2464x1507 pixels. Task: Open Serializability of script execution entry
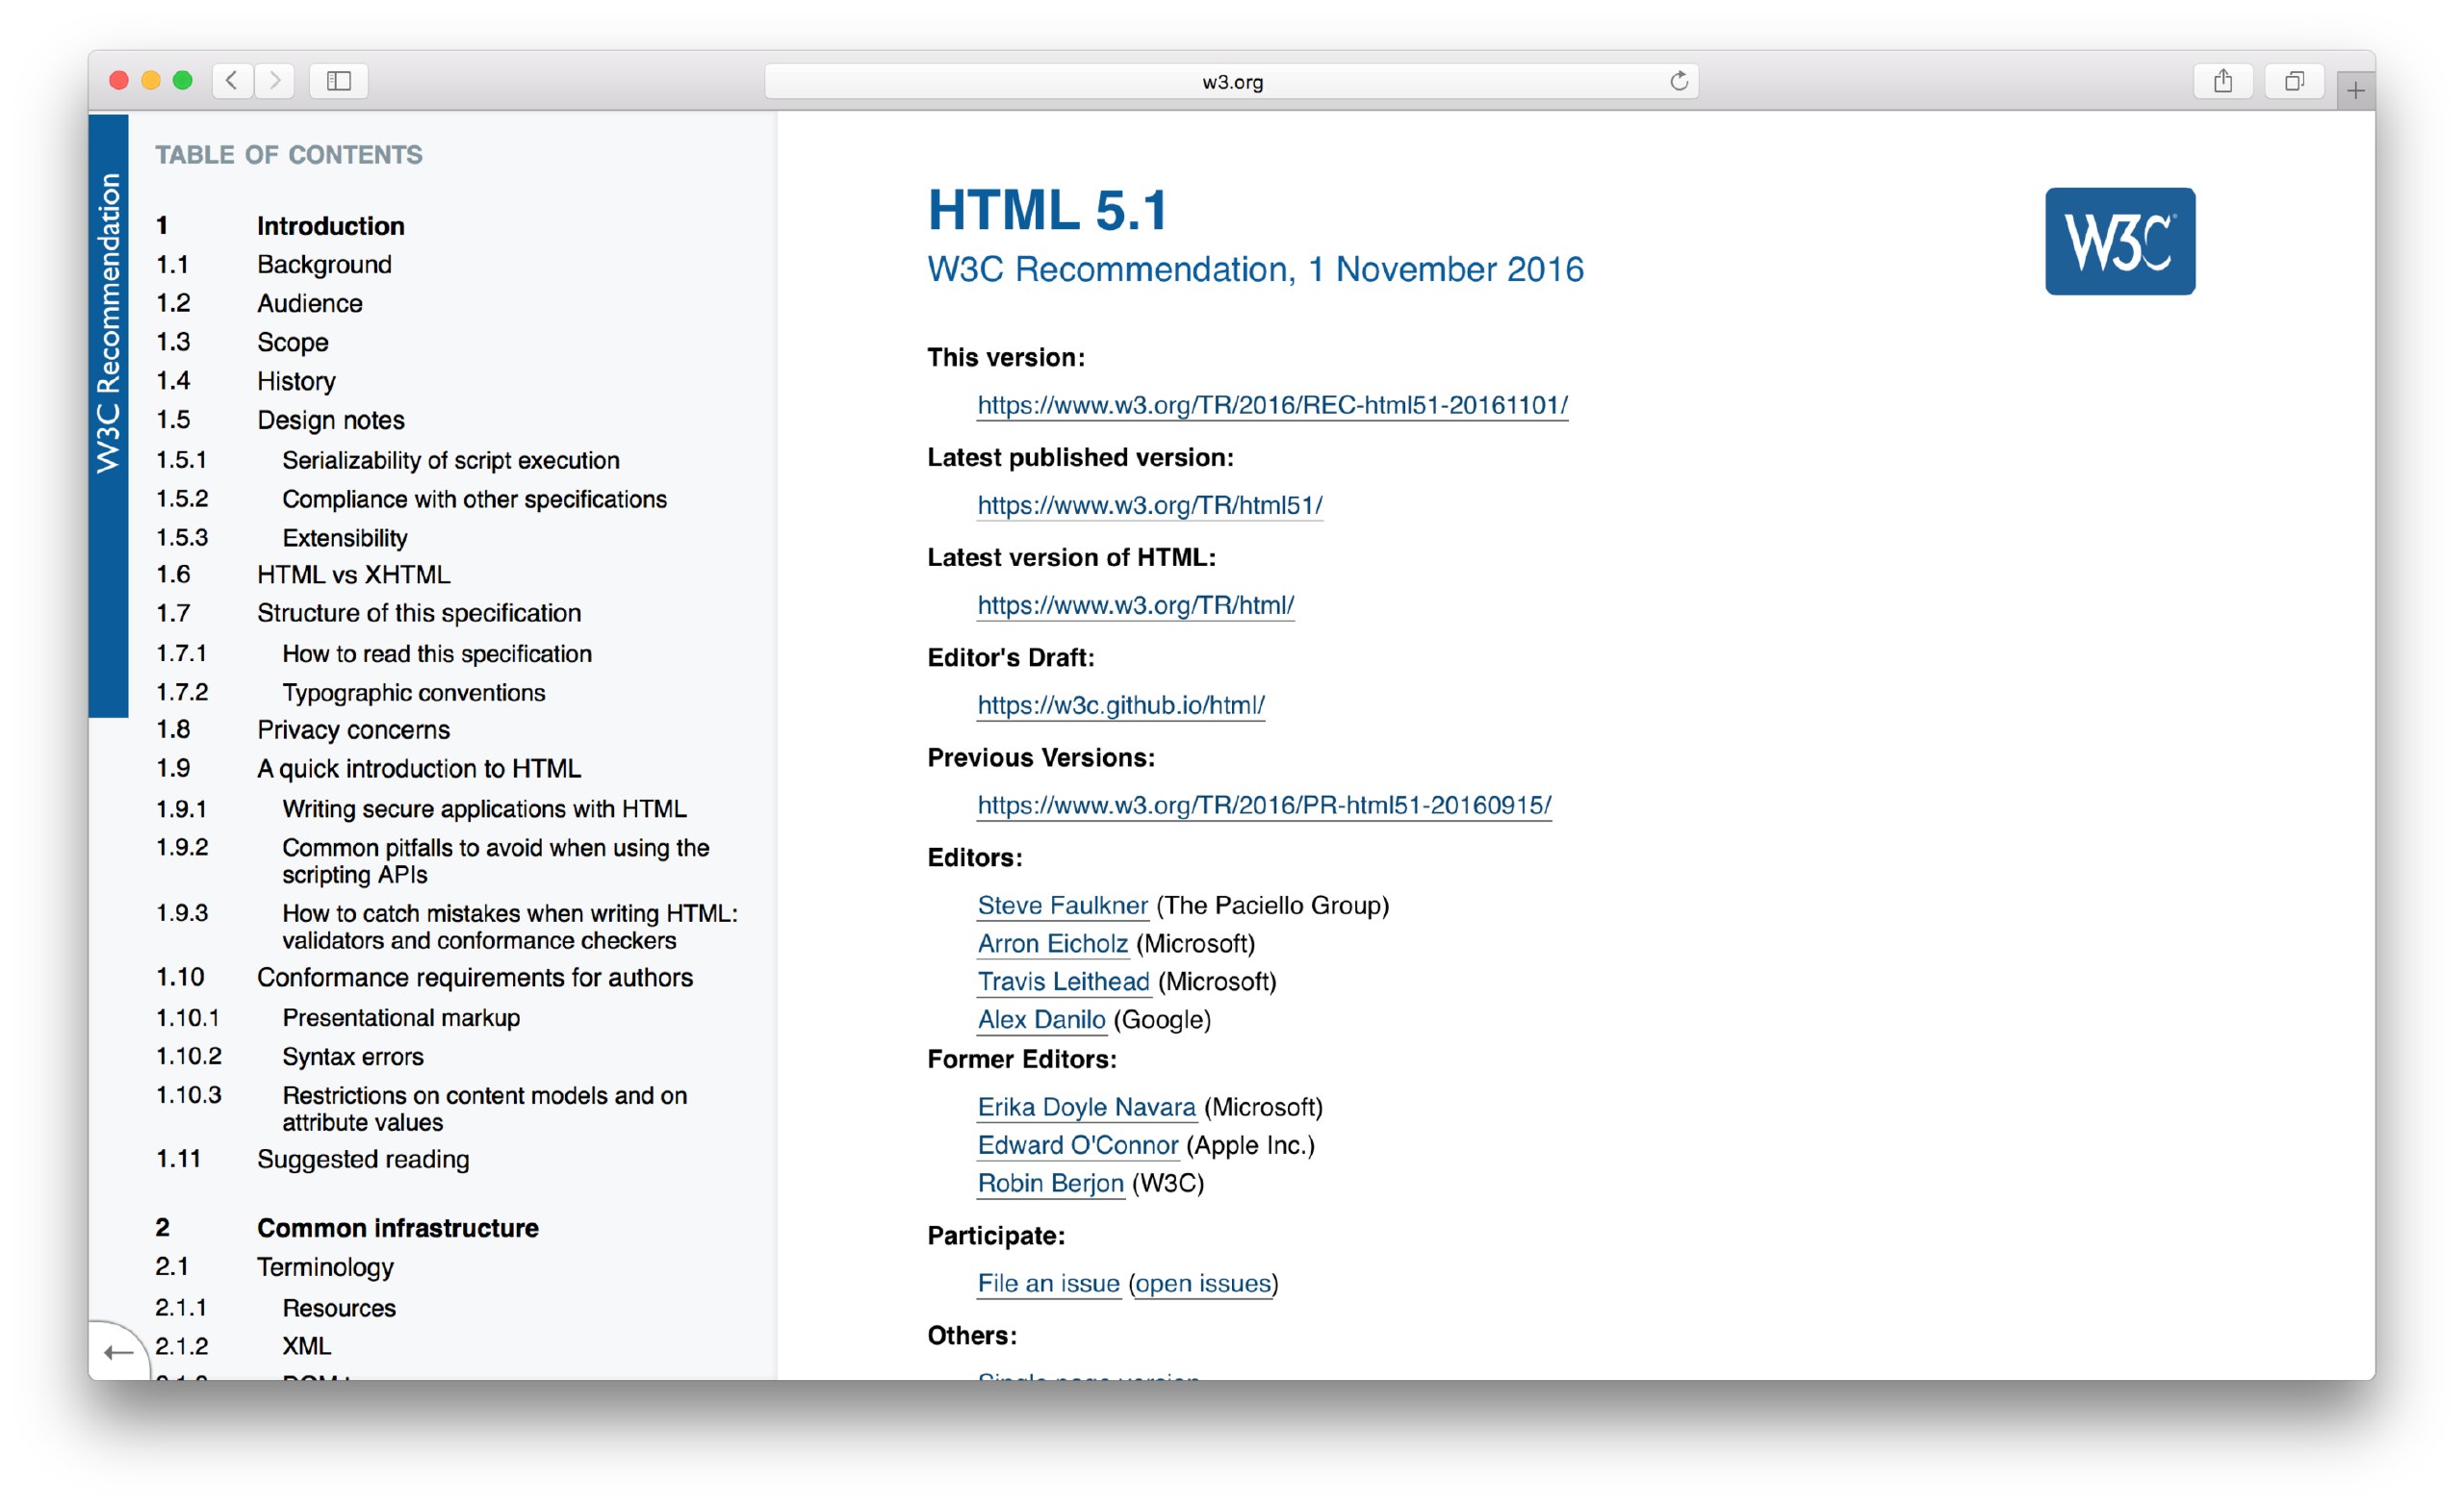(450, 460)
